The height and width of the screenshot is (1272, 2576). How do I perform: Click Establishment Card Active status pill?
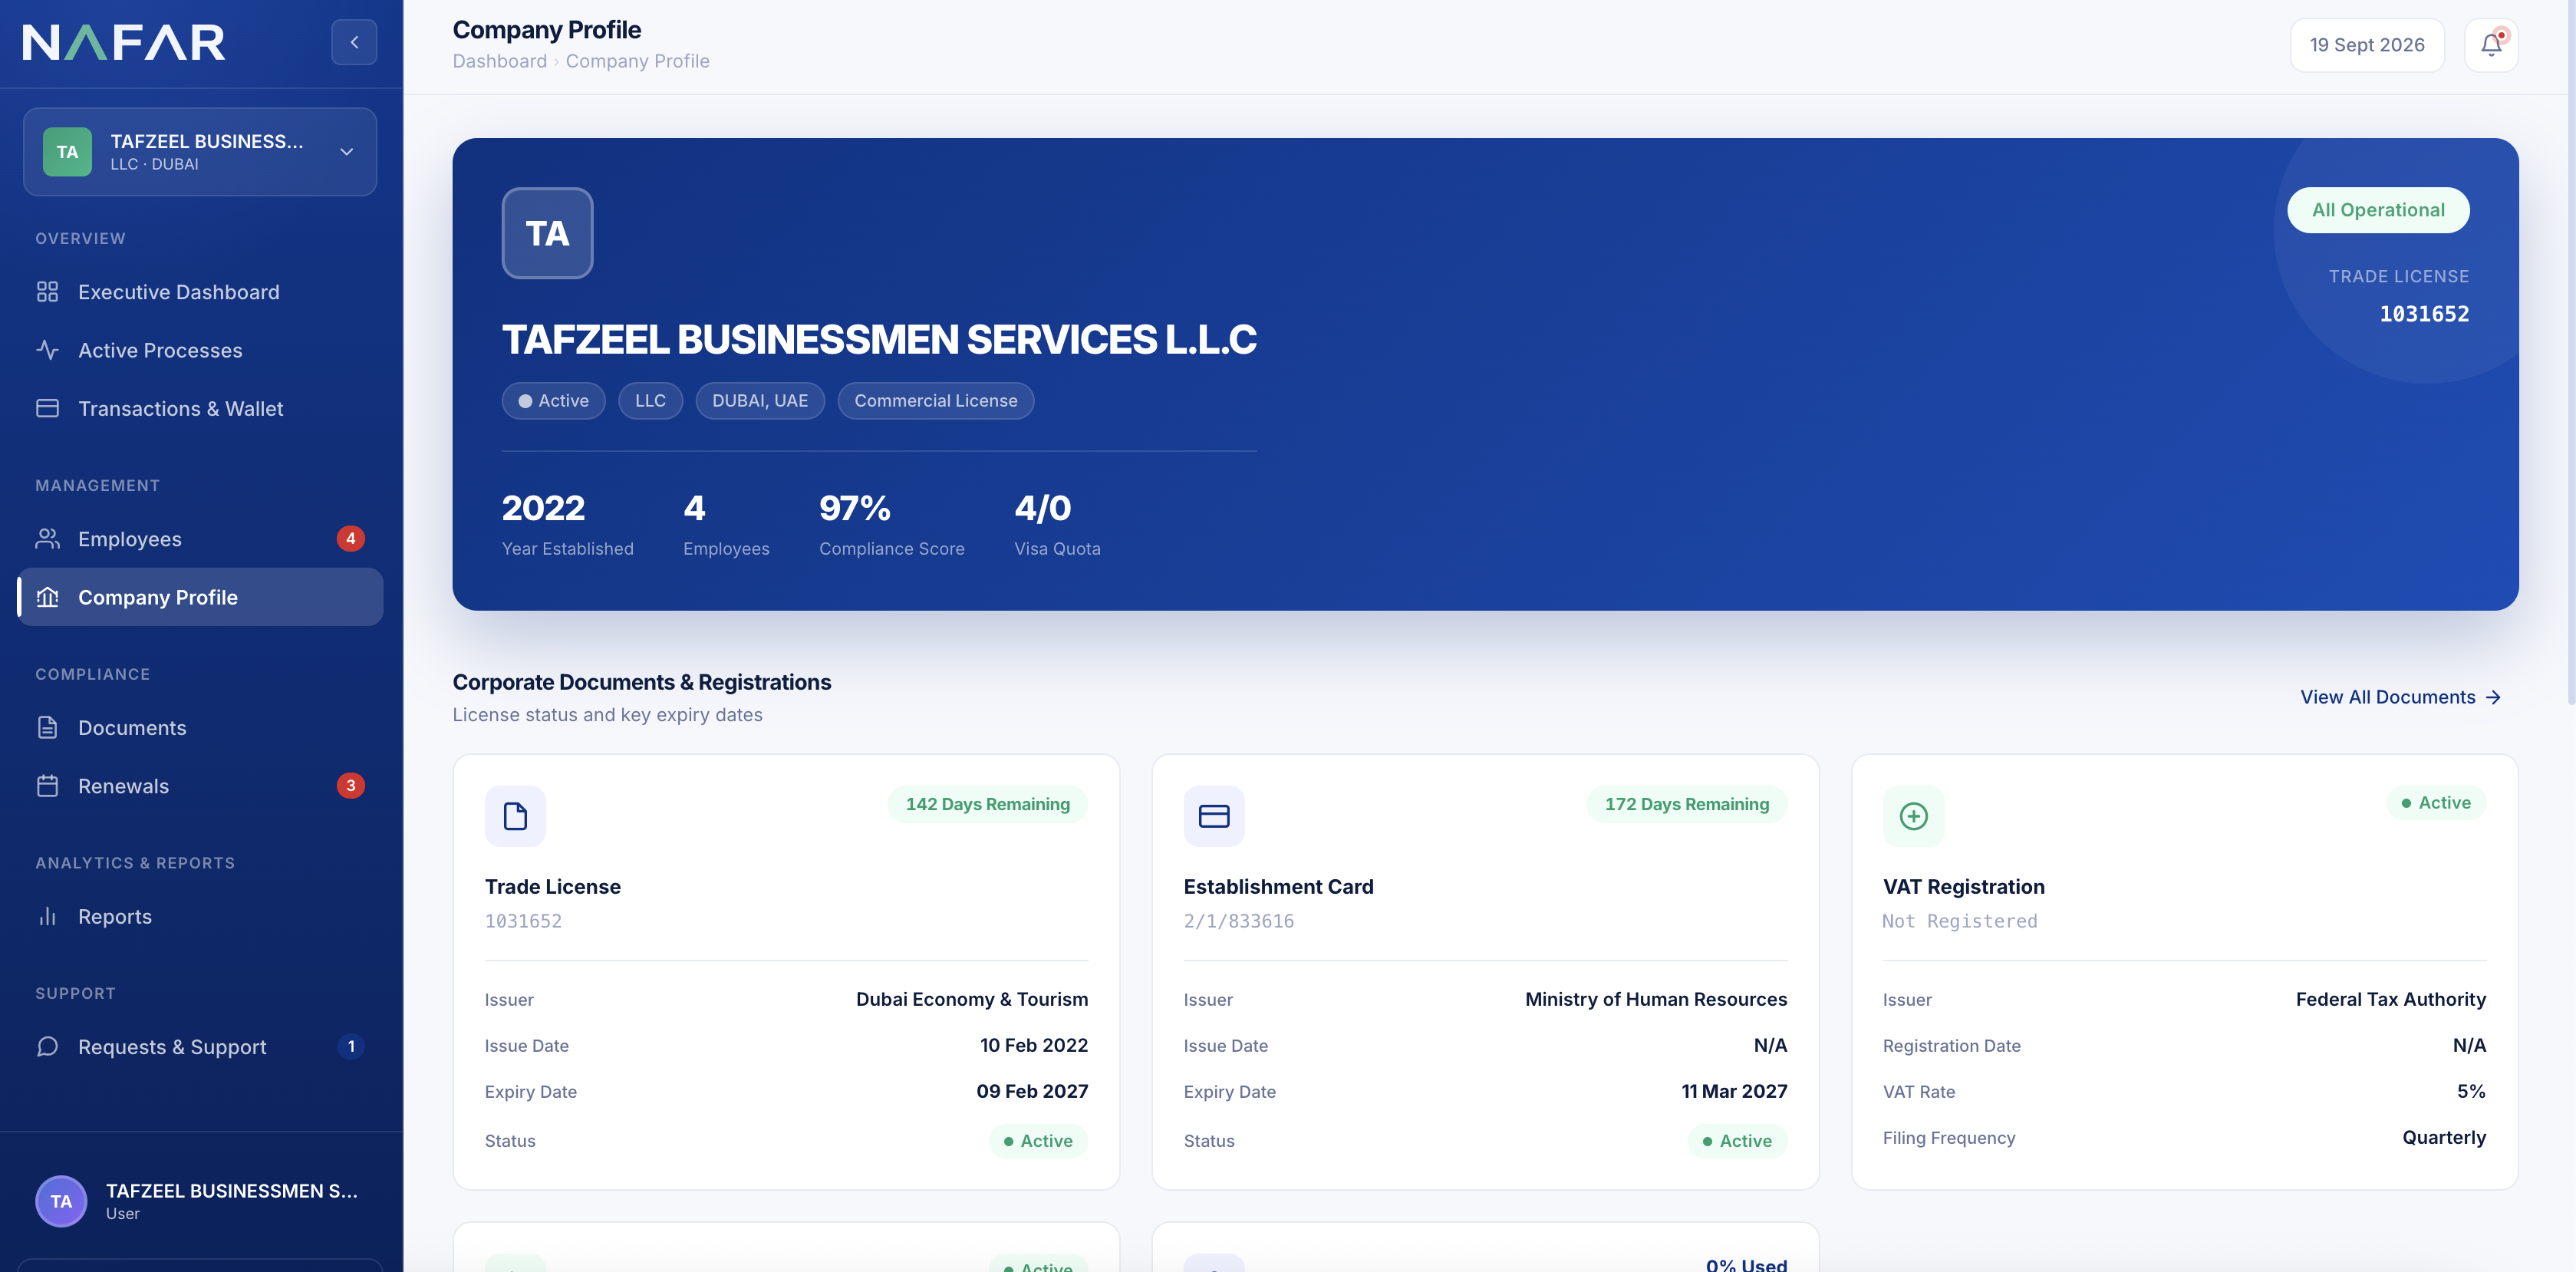[1737, 1141]
